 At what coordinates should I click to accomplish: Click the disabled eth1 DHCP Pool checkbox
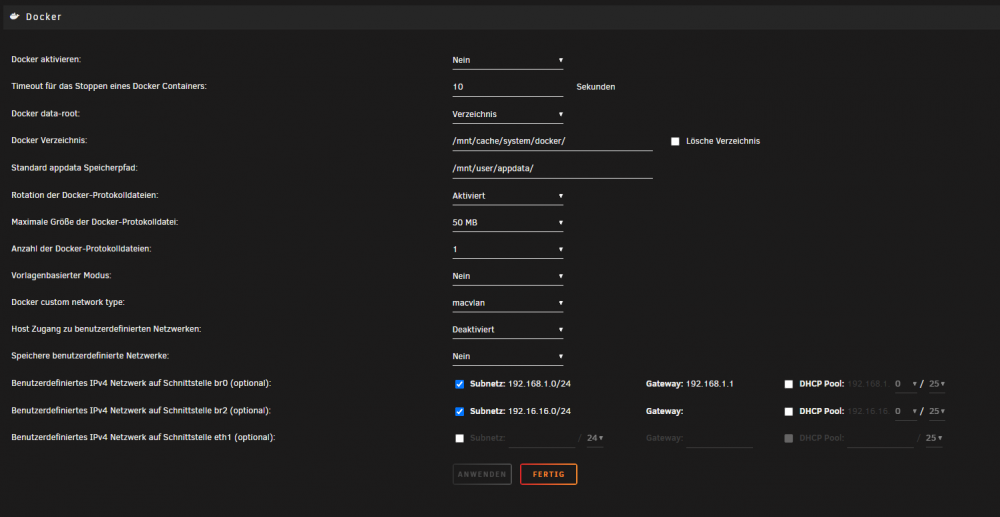coord(789,439)
